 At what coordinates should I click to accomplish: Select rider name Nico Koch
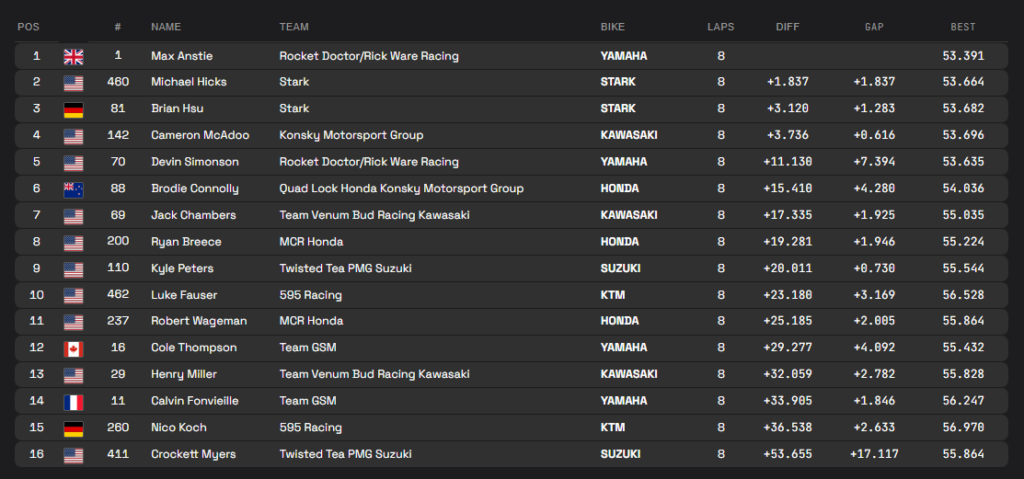pyautogui.click(x=178, y=427)
